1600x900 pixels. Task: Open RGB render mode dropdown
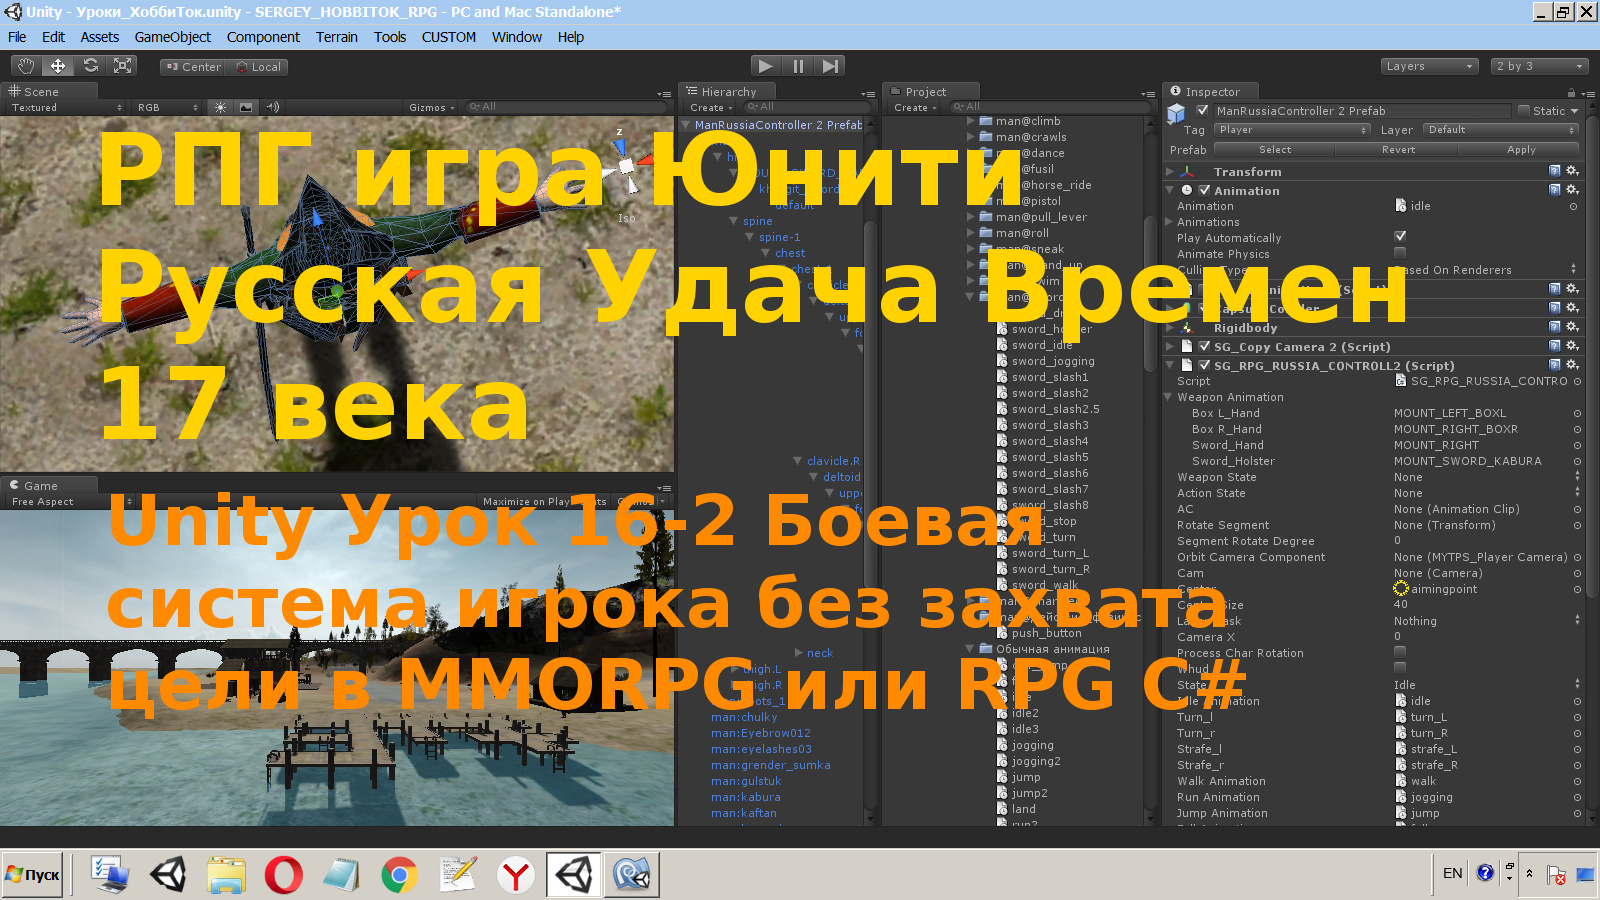click(168, 107)
